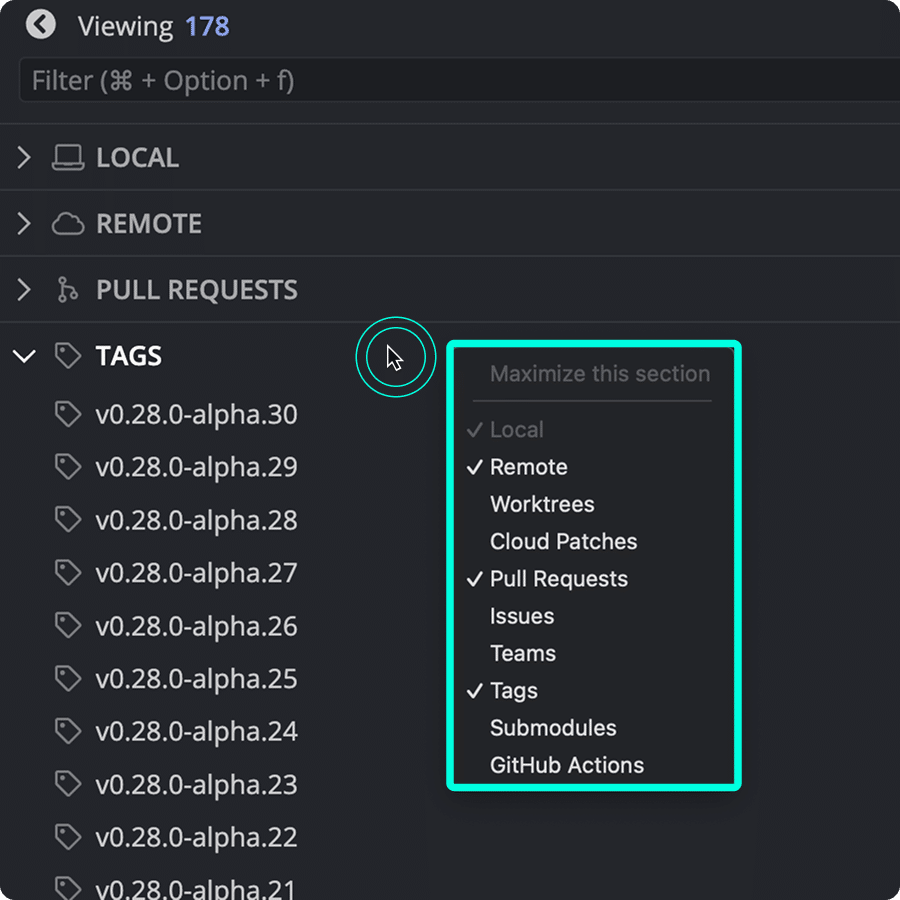Select Worktrees from the context menu
Screen dimensions: 900x900
pos(541,504)
